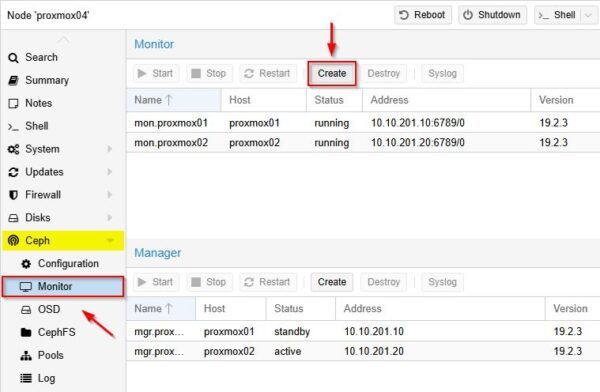600x392 pixels.
Task: Click the note icon beside Notes
Action: tap(13, 103)
